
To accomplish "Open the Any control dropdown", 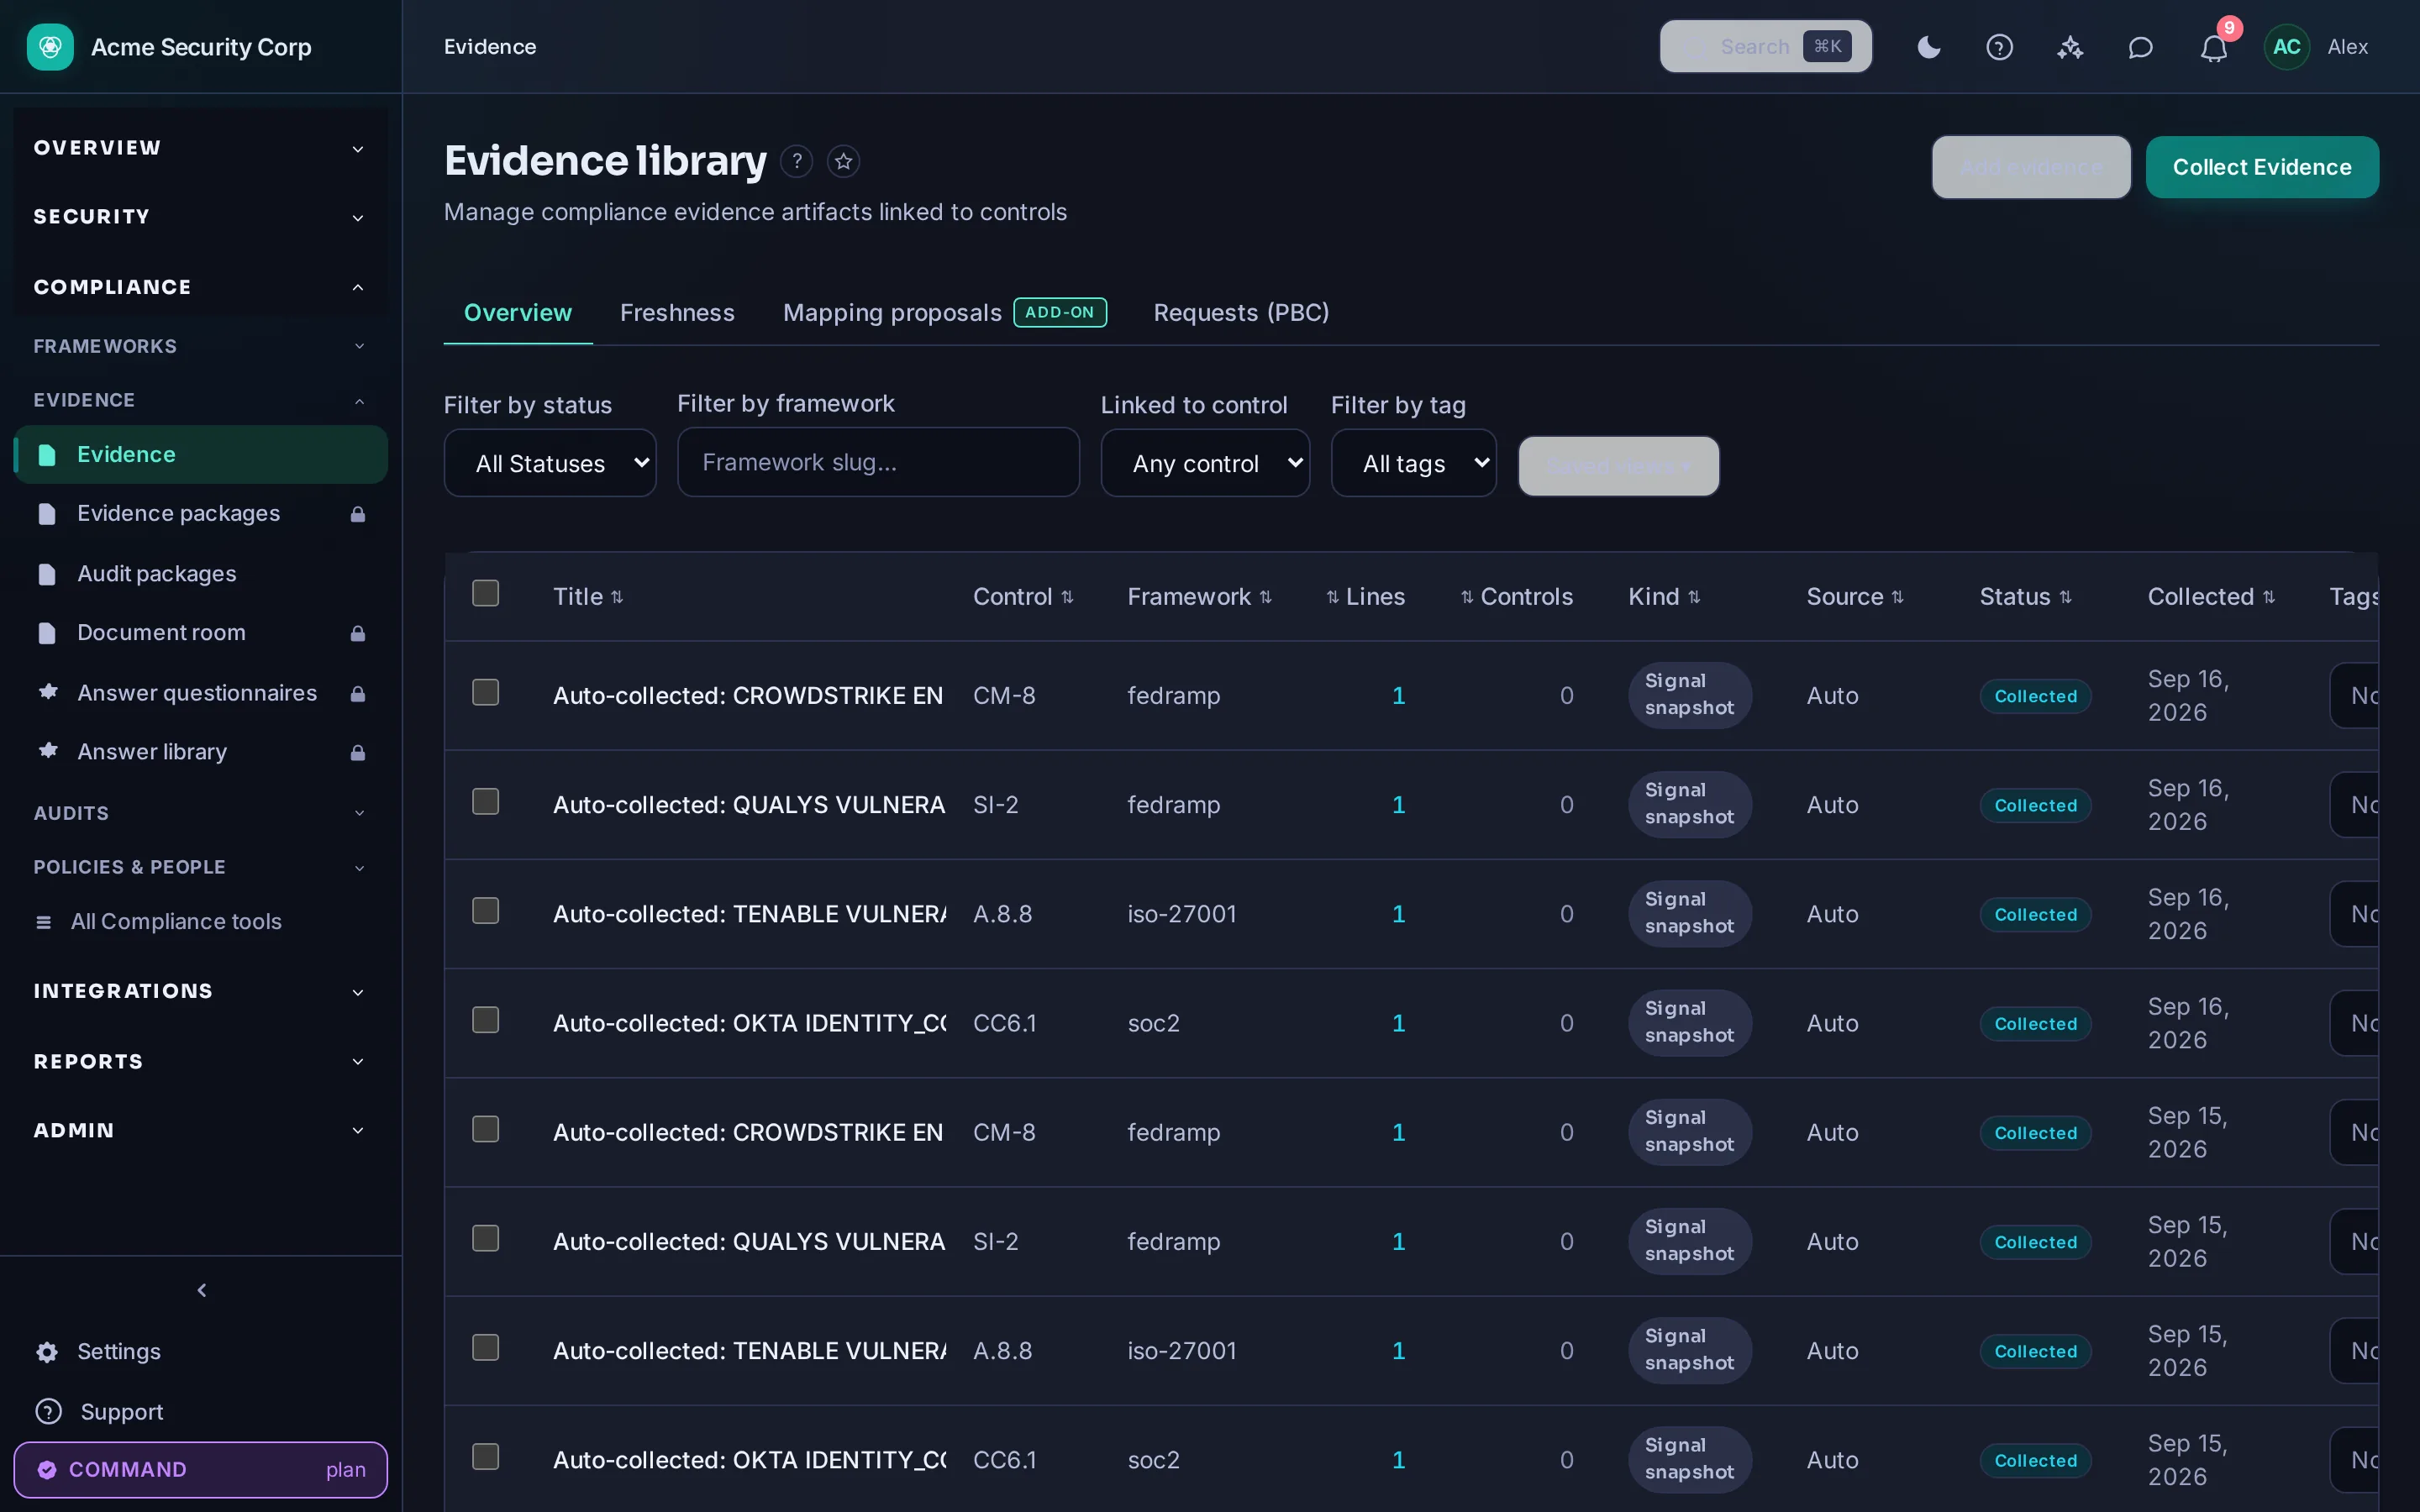I will (x=1205, y=463).
